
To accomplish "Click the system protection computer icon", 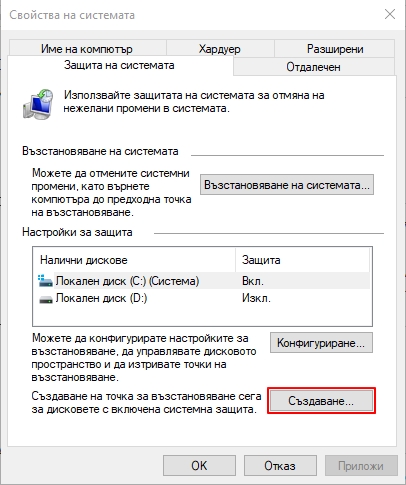I will point(38,104).
